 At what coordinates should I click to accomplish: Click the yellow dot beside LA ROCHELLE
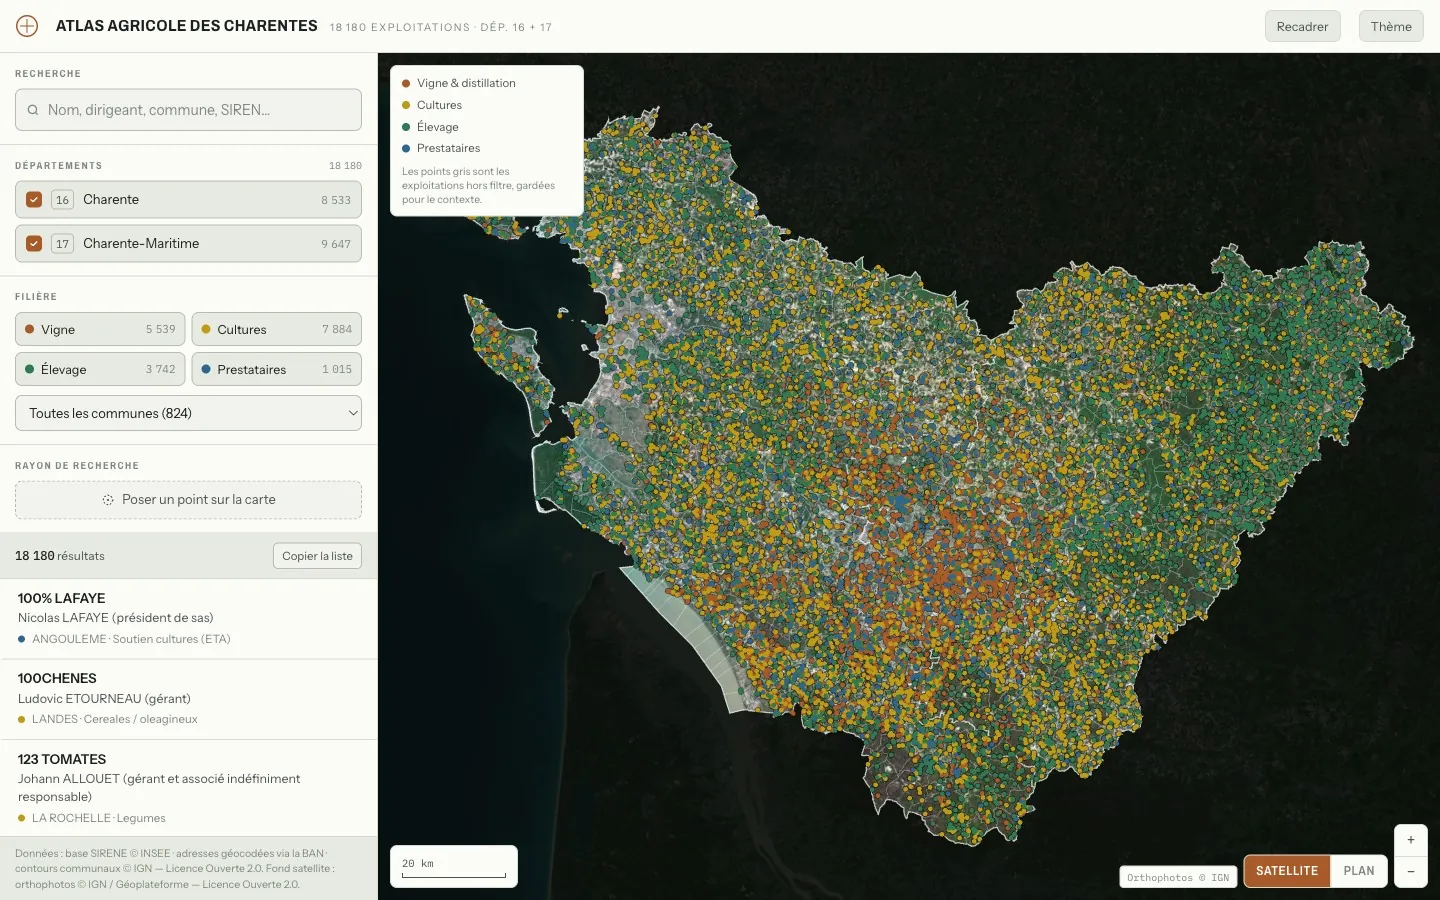[22, 818]
